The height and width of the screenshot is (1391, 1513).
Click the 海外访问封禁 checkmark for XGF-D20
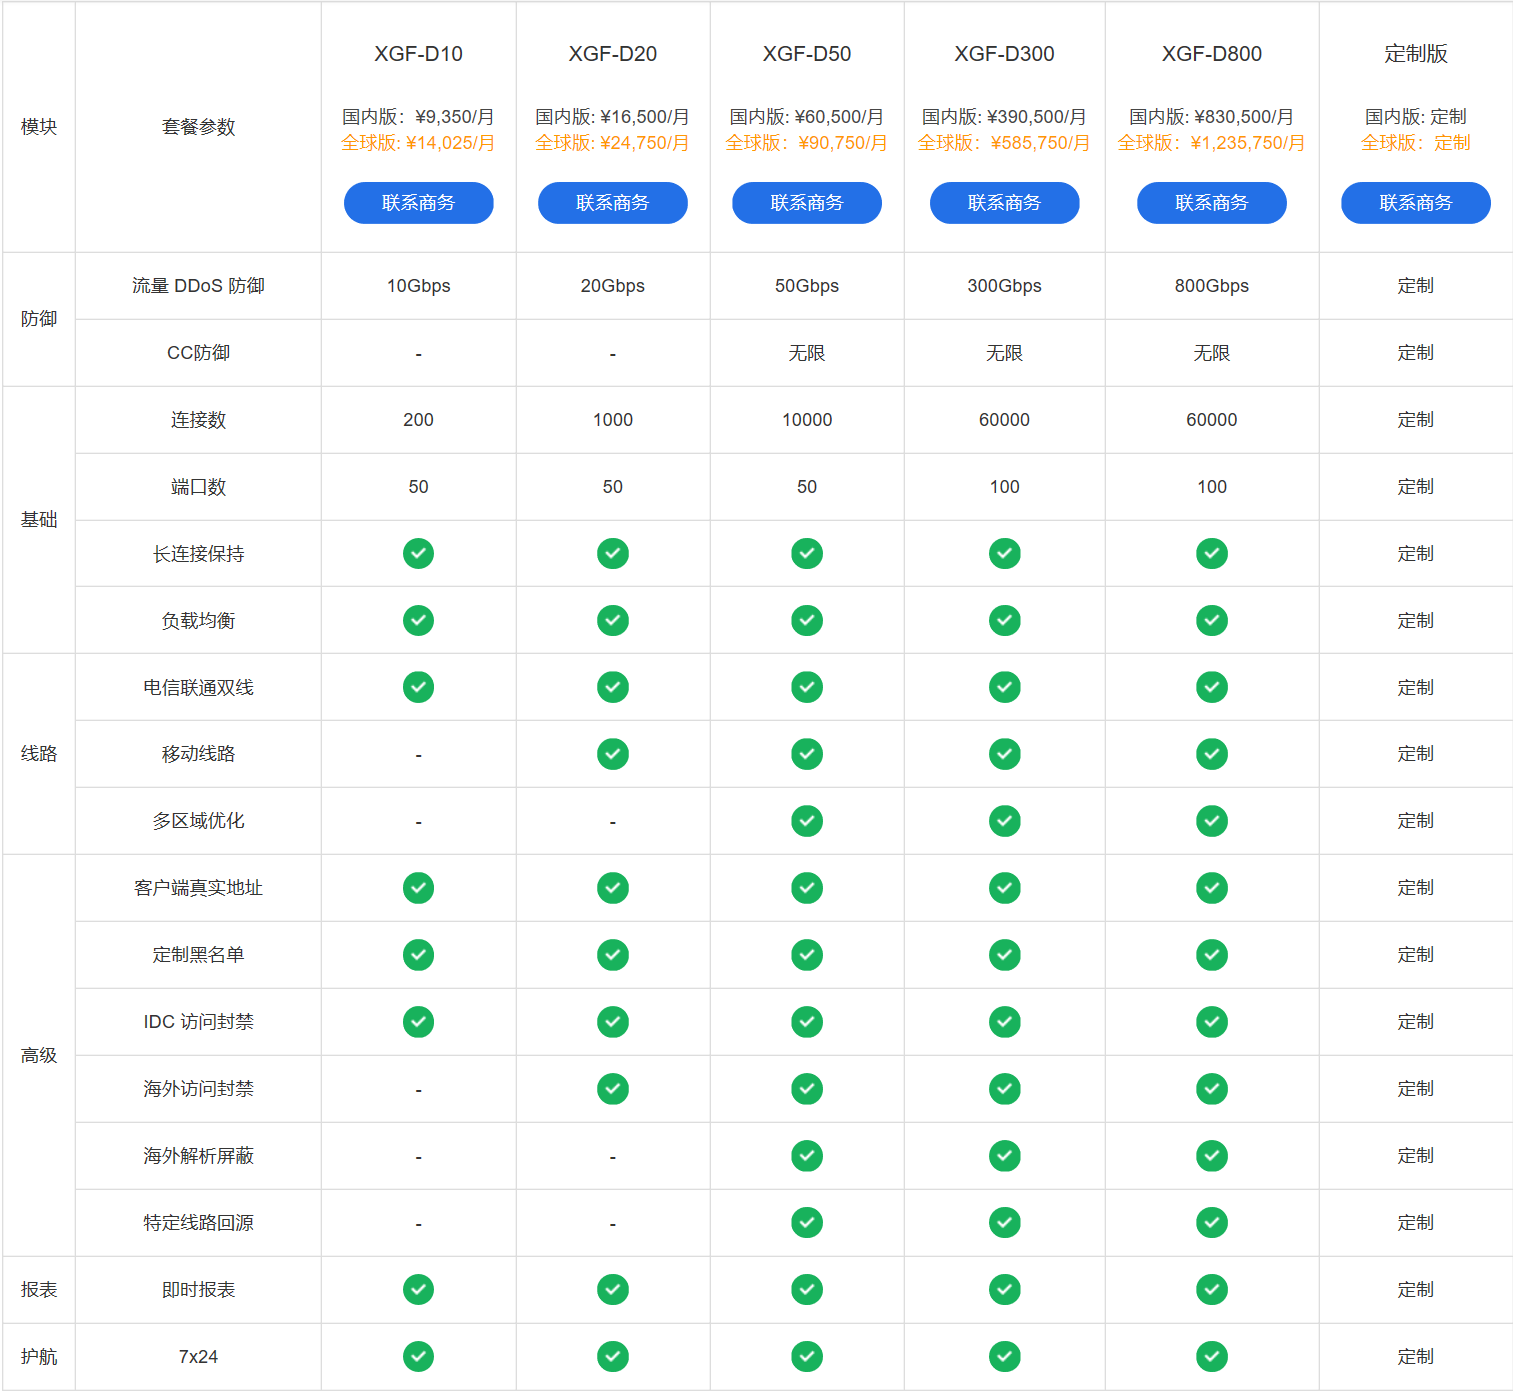pyautogui.click(x=612, y=1088)
